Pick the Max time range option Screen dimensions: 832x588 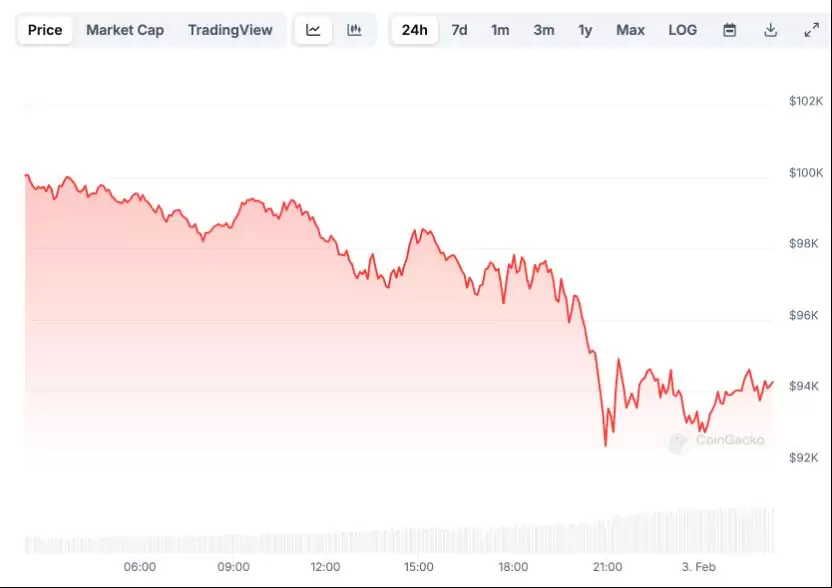point(630,30)
